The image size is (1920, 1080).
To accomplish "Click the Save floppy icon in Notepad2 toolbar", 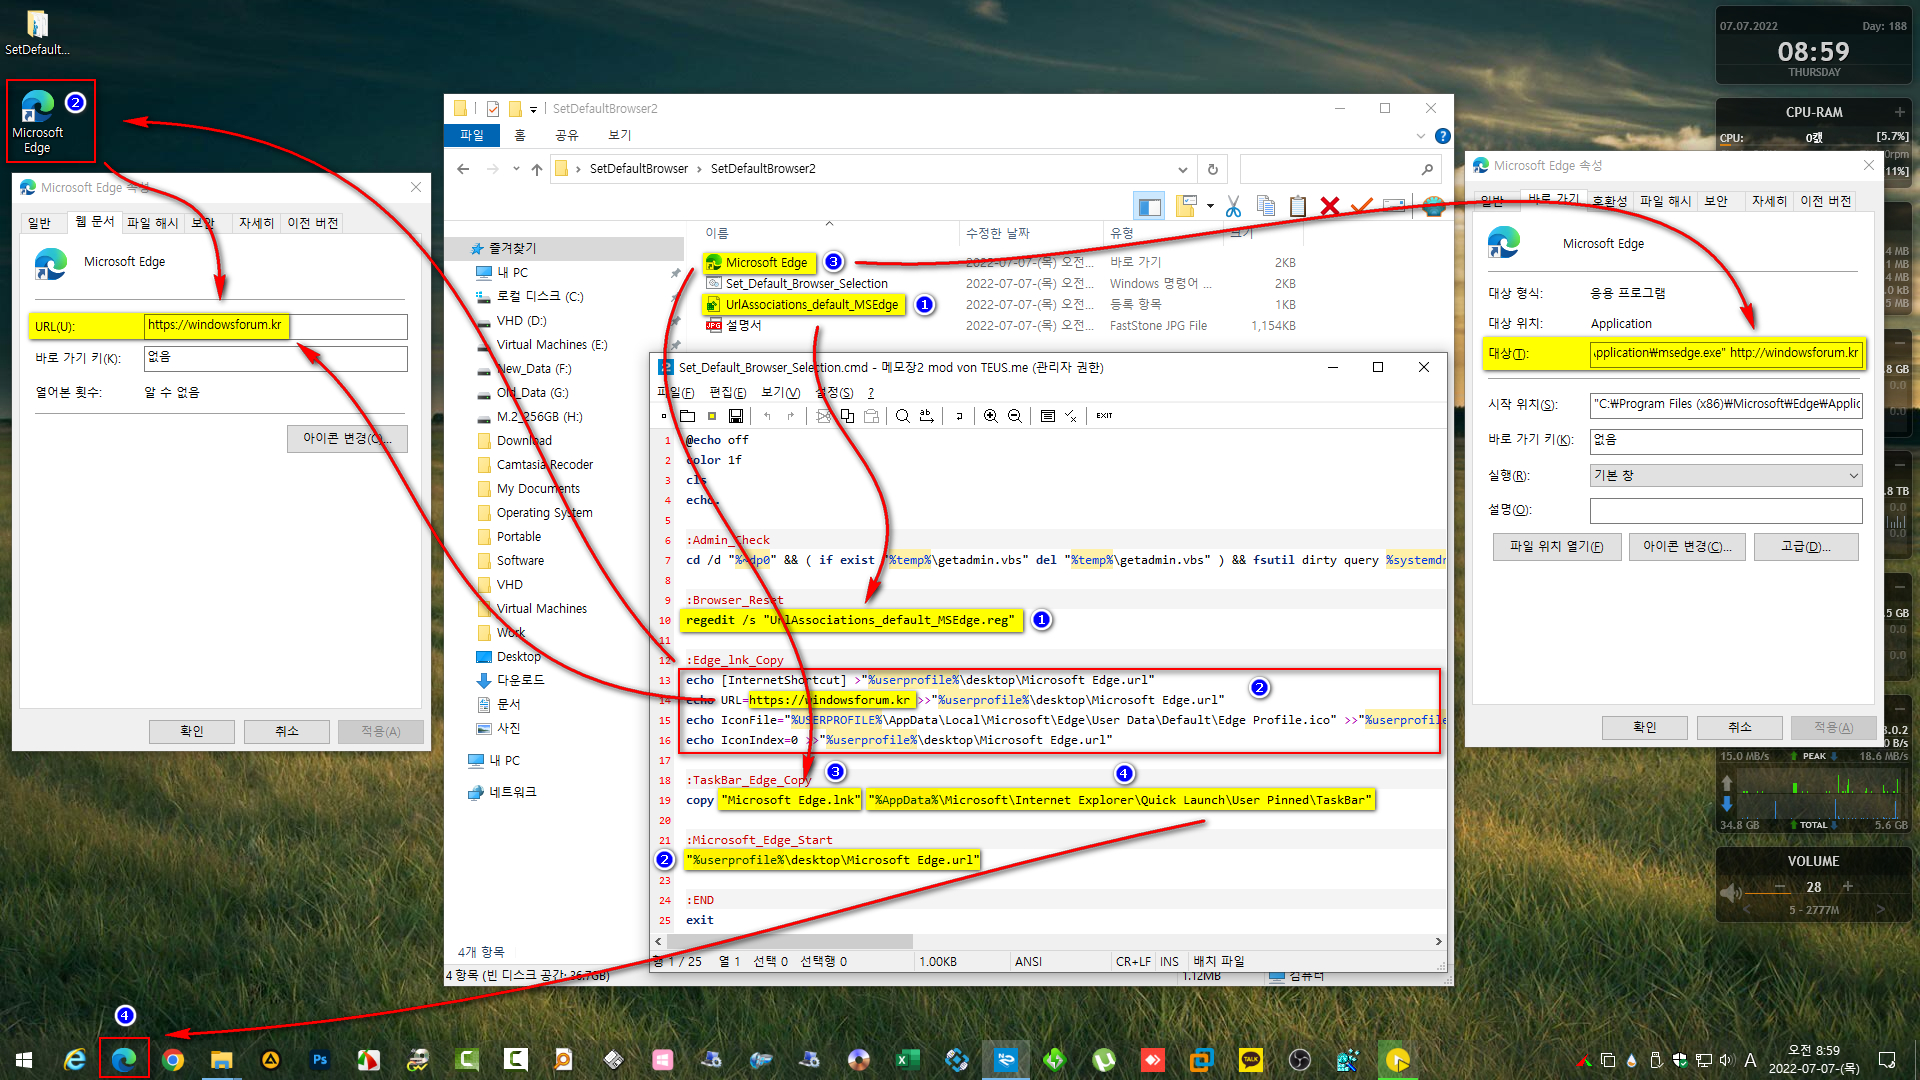I will pos(736,416).
